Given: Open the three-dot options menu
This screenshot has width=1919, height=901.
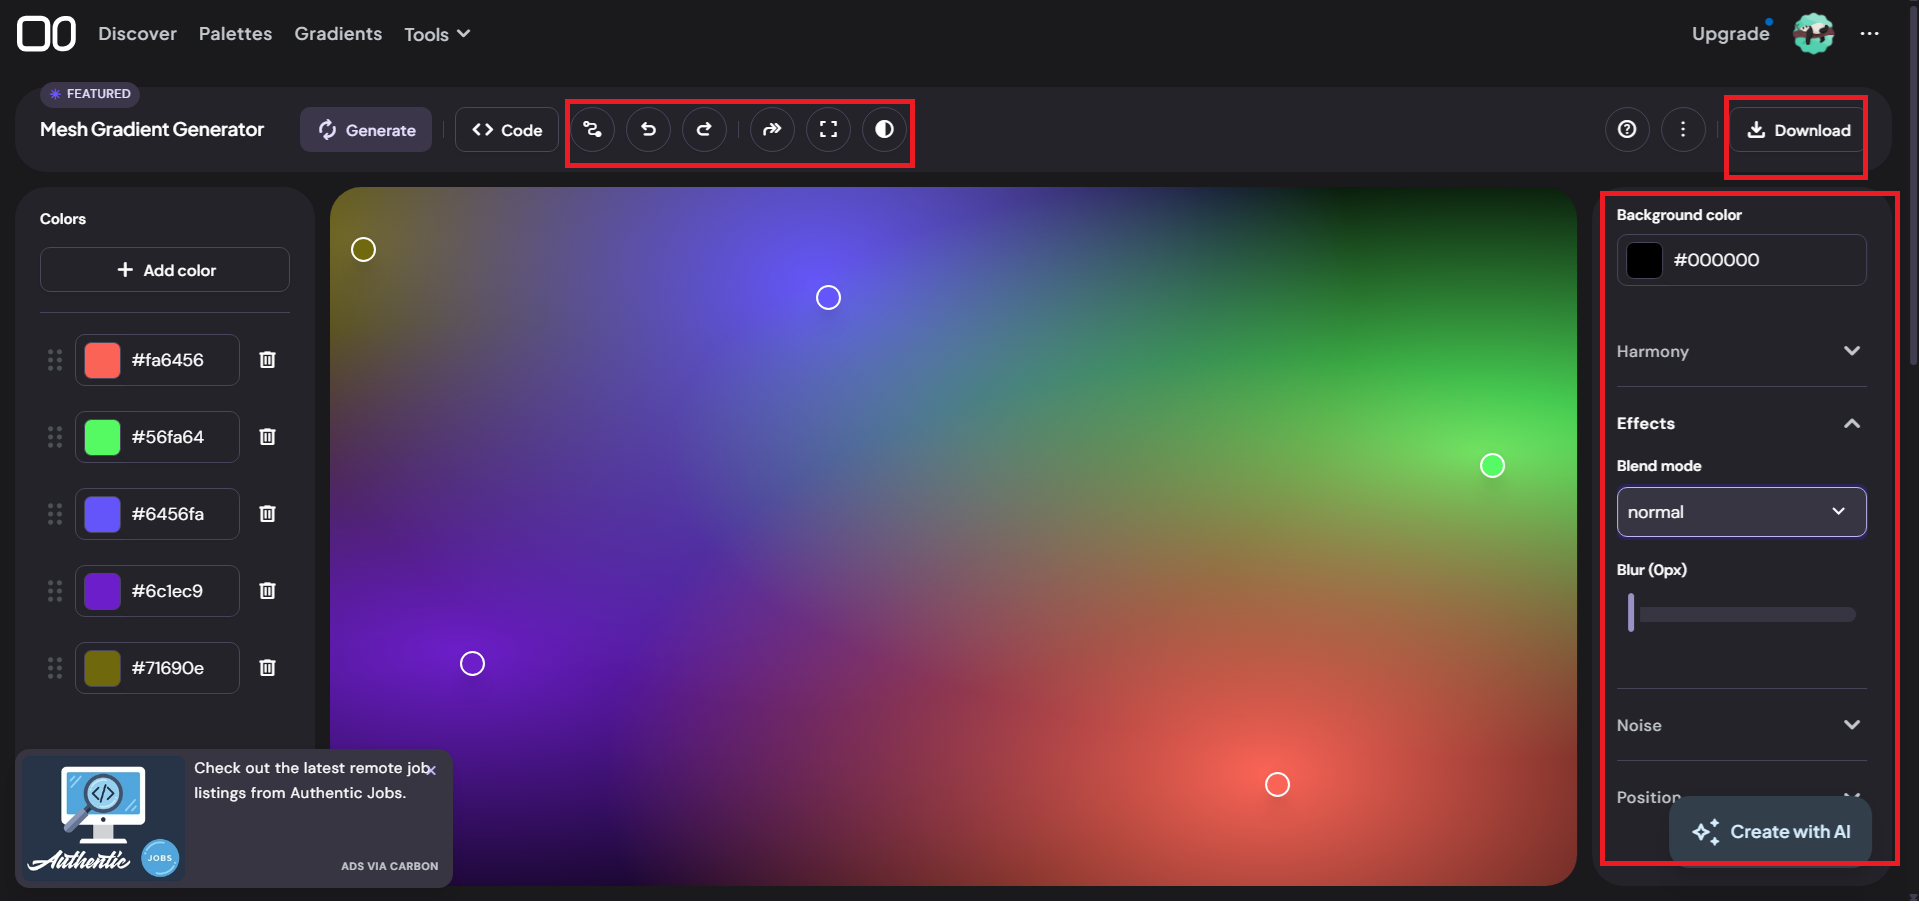Looking at the screenshot, I should click(x=1683, y=129).
